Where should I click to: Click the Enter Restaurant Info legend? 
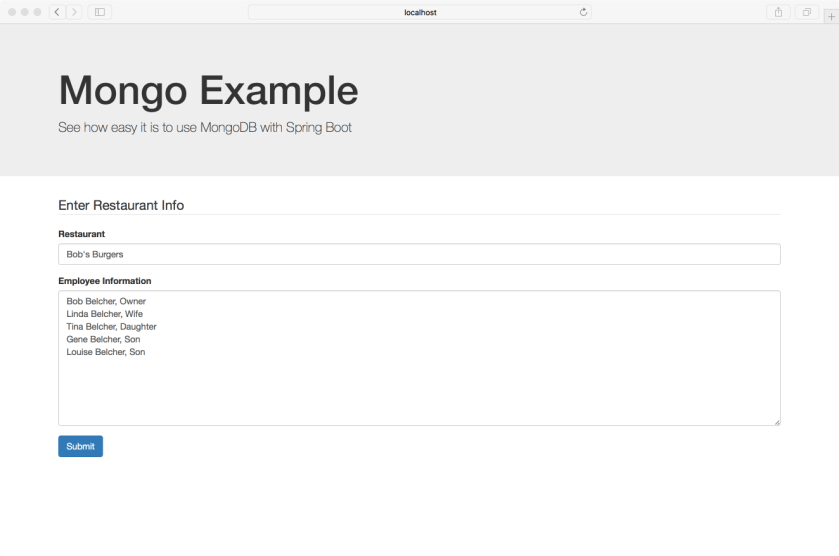[x=121, y=205]
